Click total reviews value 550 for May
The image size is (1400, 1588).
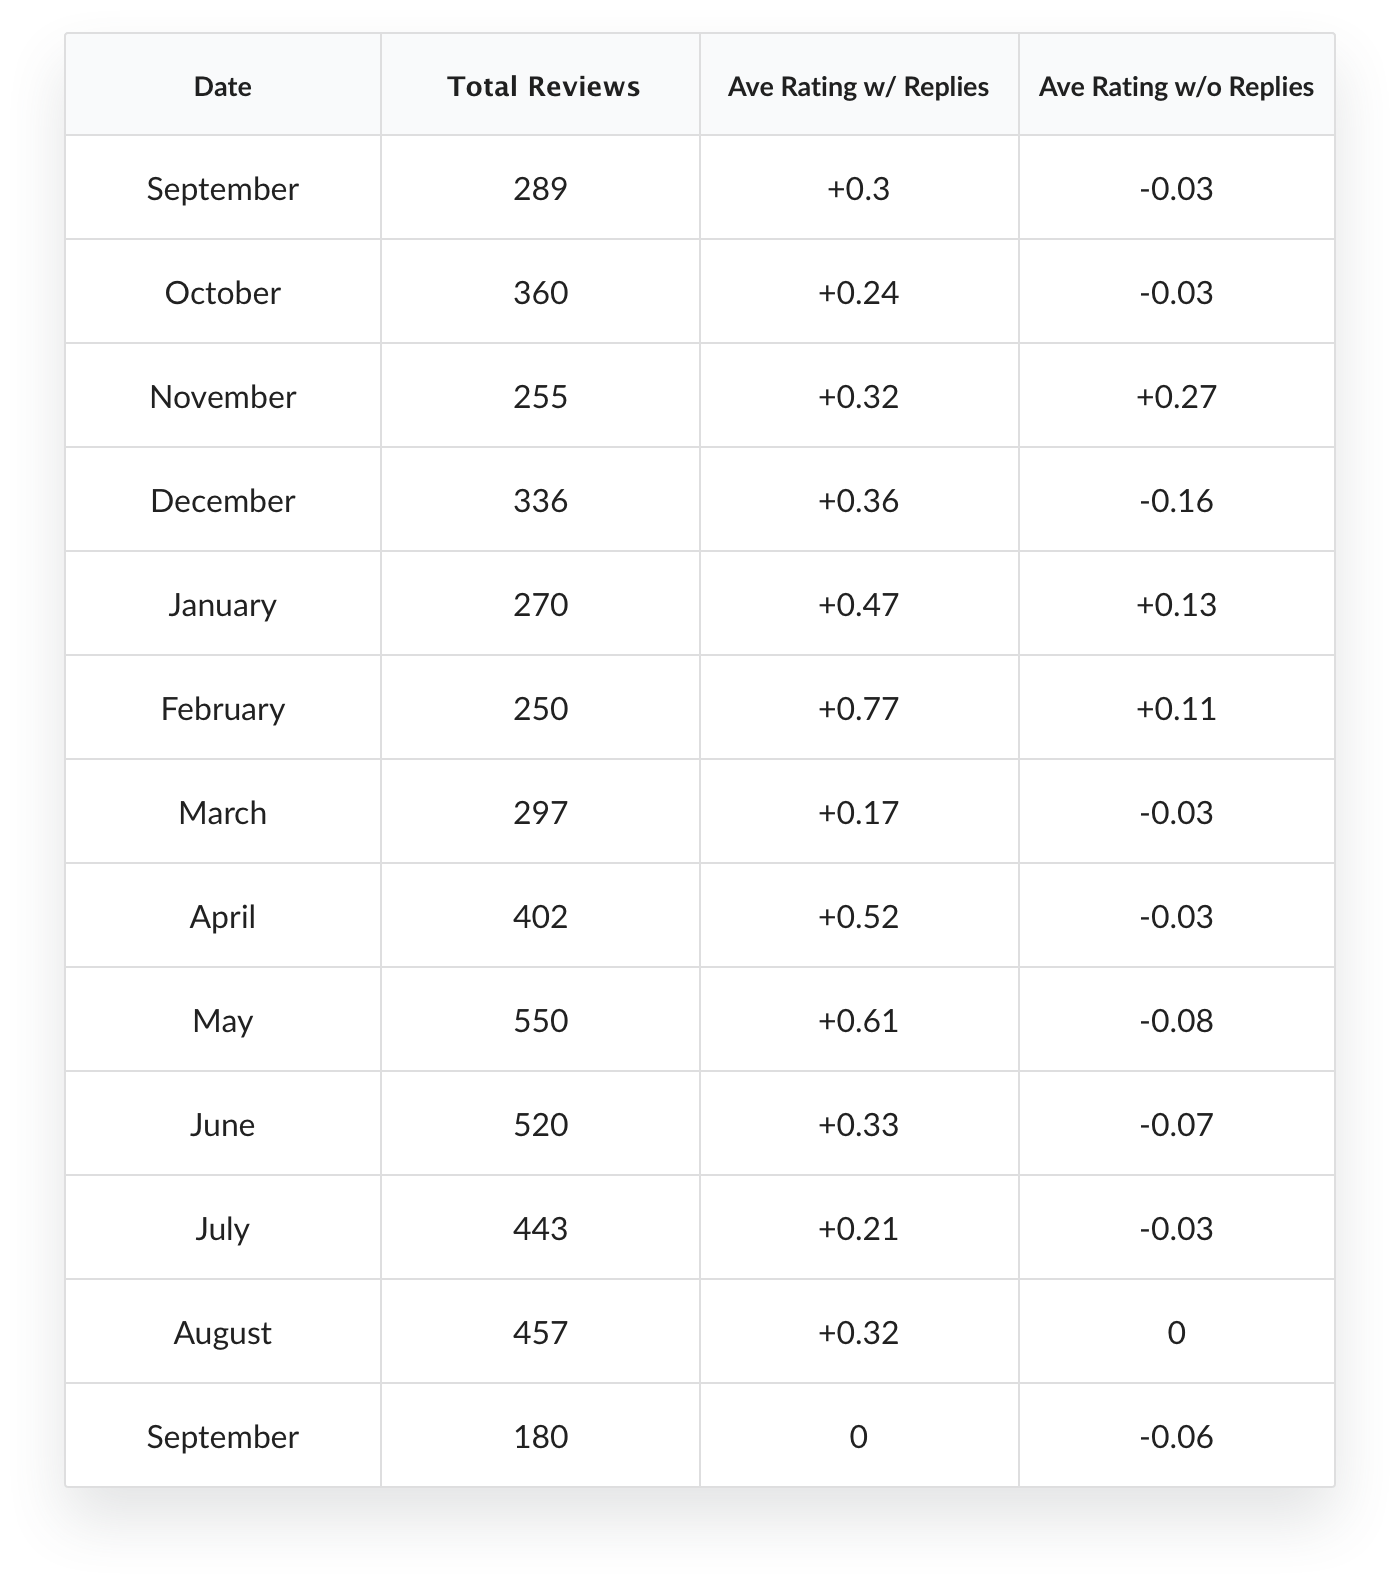pyautogui.click(x=540, y=1021)
